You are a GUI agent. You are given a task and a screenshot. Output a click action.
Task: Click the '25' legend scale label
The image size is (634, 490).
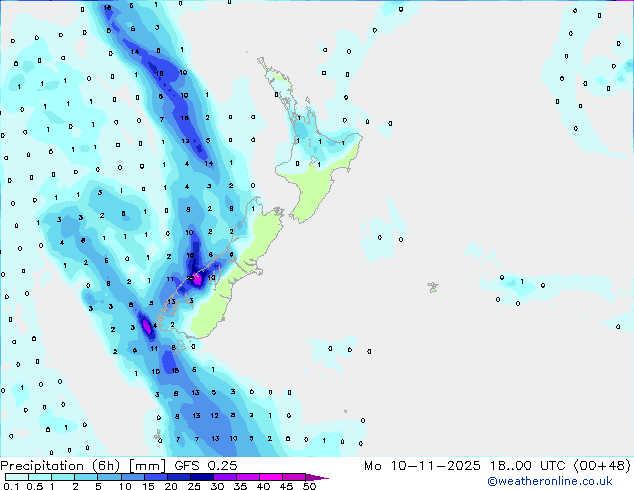(x=194, y=486)
